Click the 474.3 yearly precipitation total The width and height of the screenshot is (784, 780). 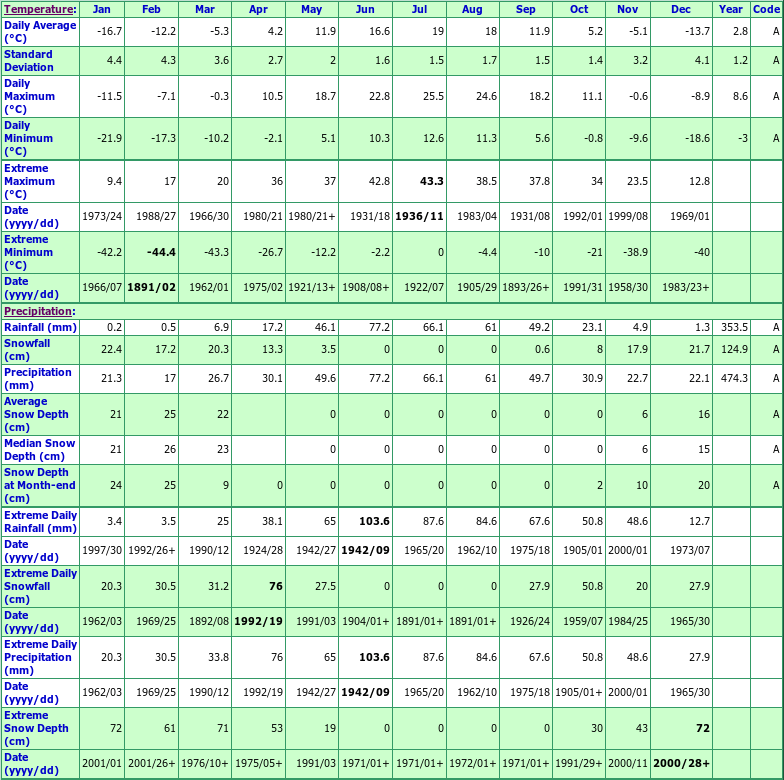(x=733, y=379)
